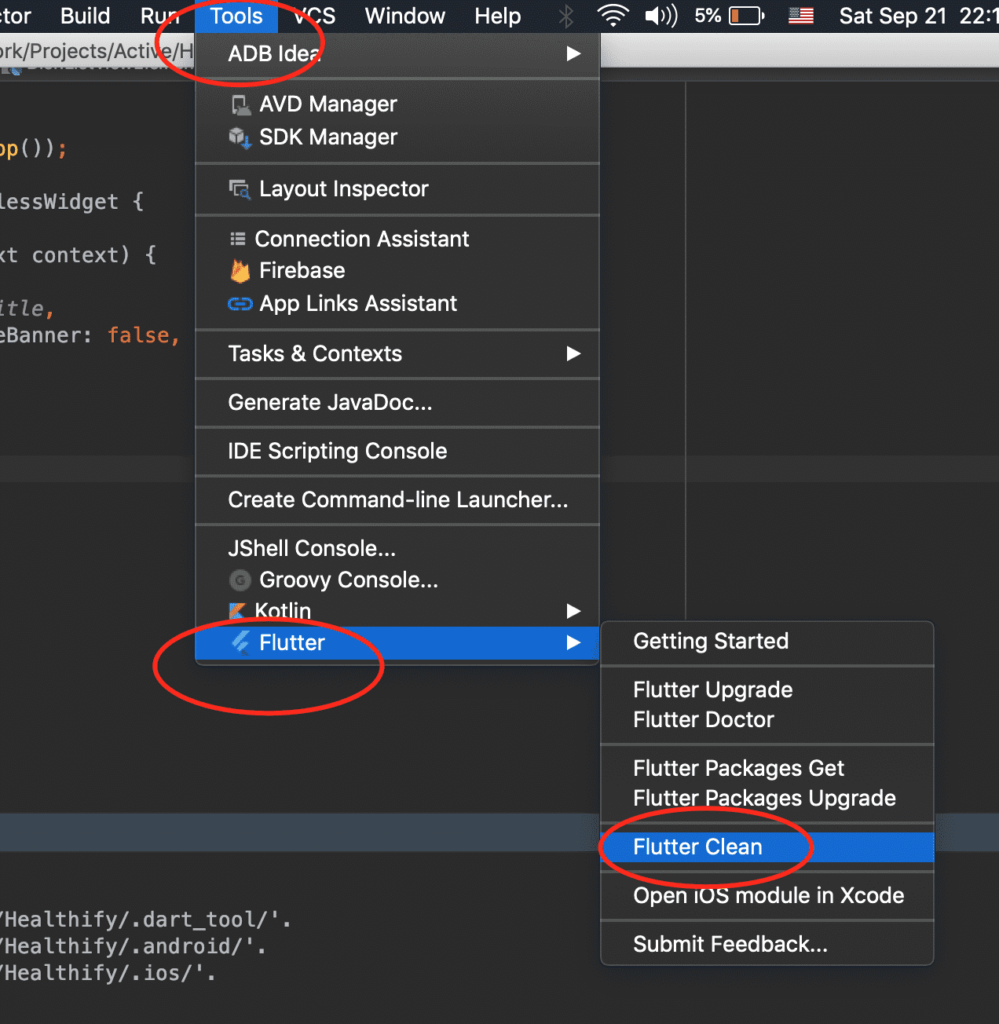Click 'lessWidget {' code line
Screen dimensions: 999x1024
(x=72, y=202)
